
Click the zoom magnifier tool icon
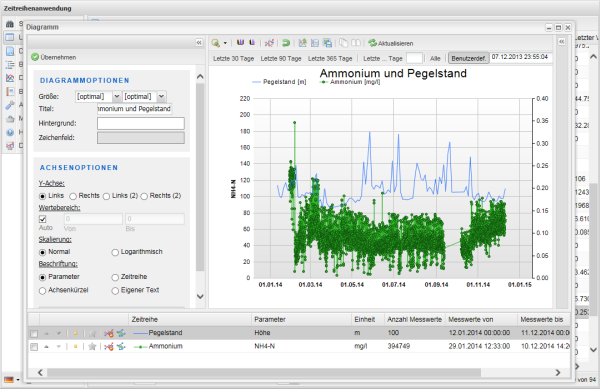click(x=215, y=43)
